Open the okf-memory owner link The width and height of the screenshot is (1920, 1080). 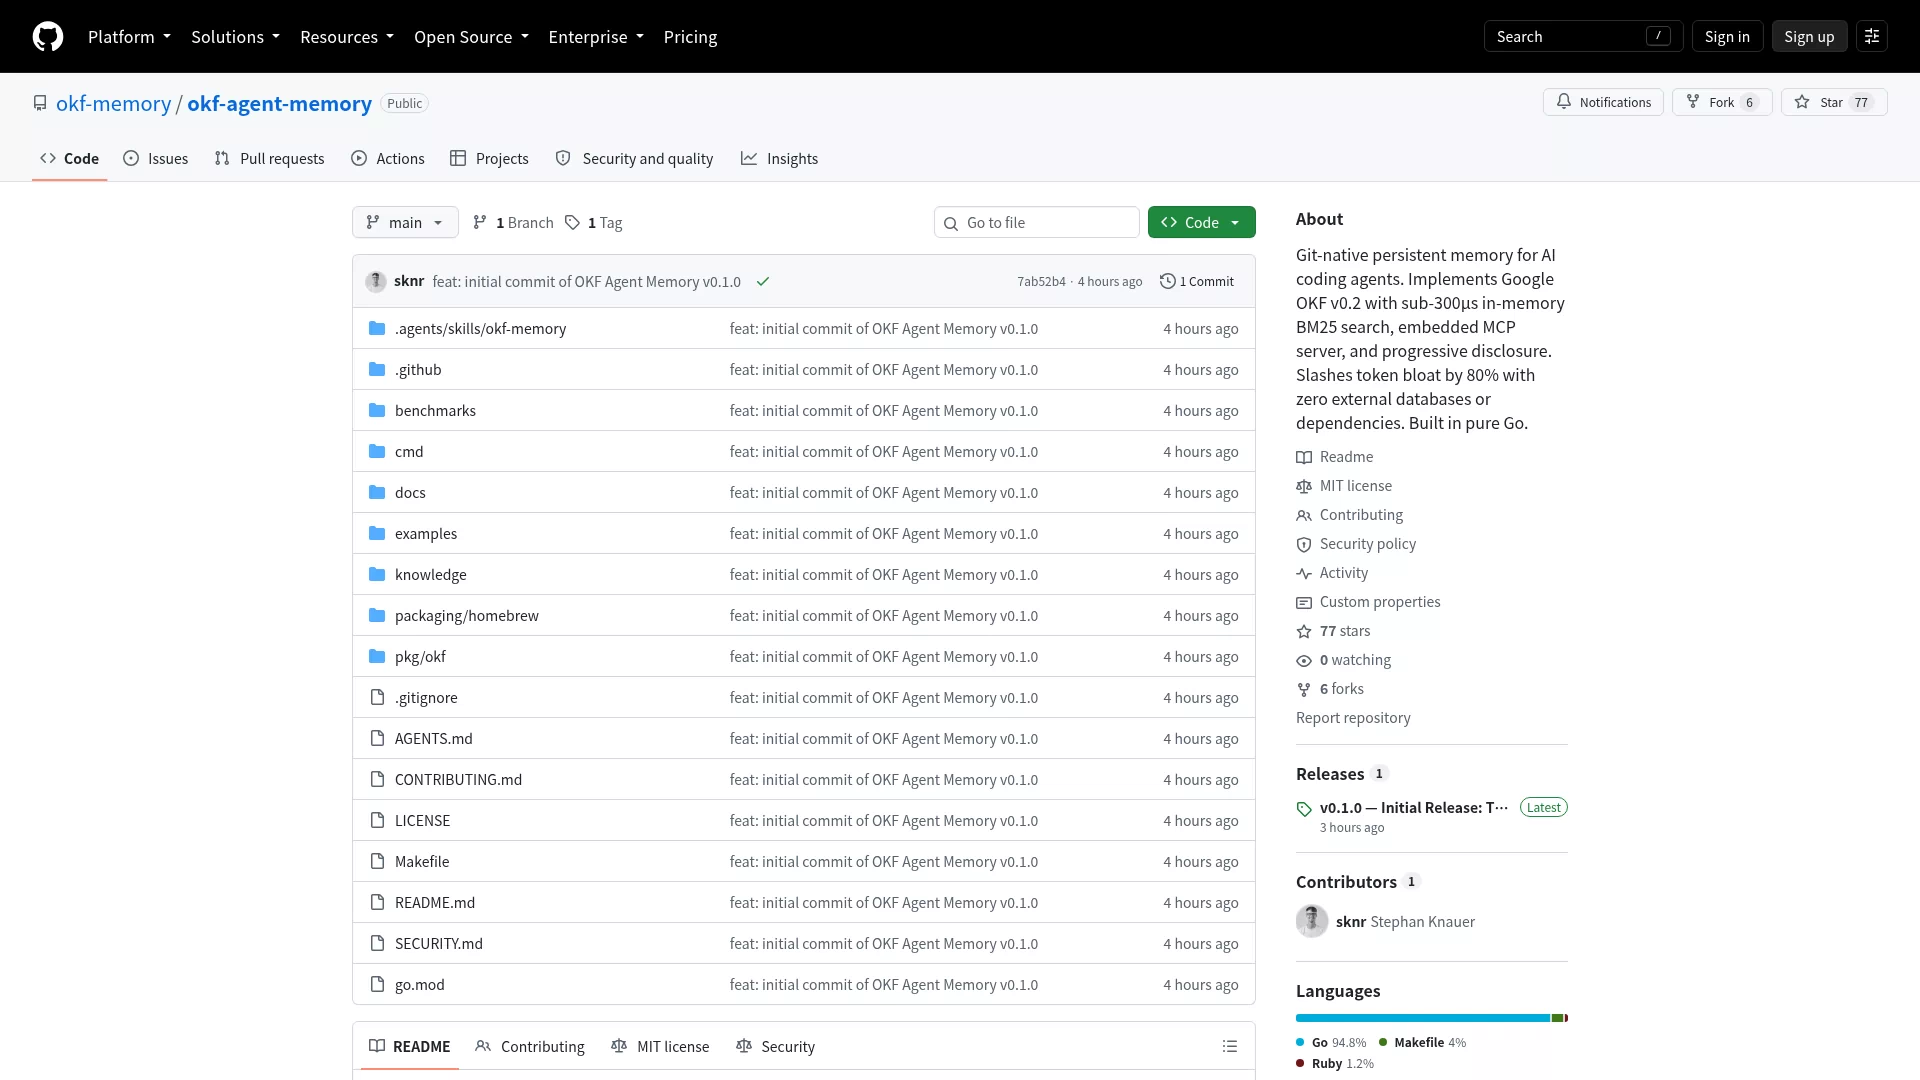[x=113, y=104]
